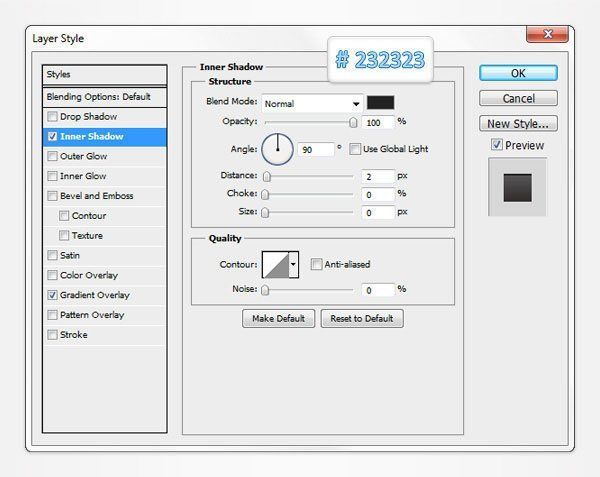Viewport: 600px width, 477px height.
Task: Uncheck the Gradient Overlay checkbox
Action: point(52,295)
